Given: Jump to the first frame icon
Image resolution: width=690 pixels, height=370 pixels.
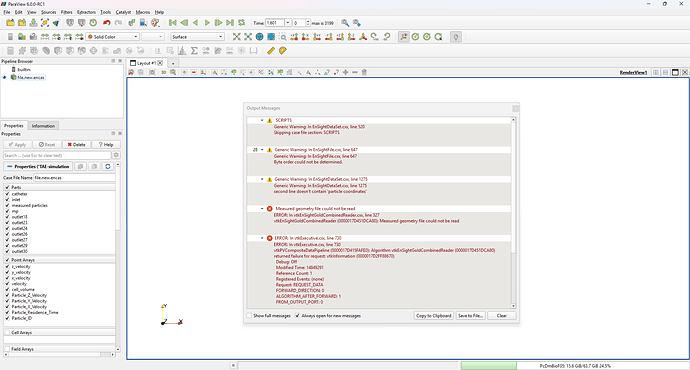Looking at the screenshot, I should [x=173, y=23].
